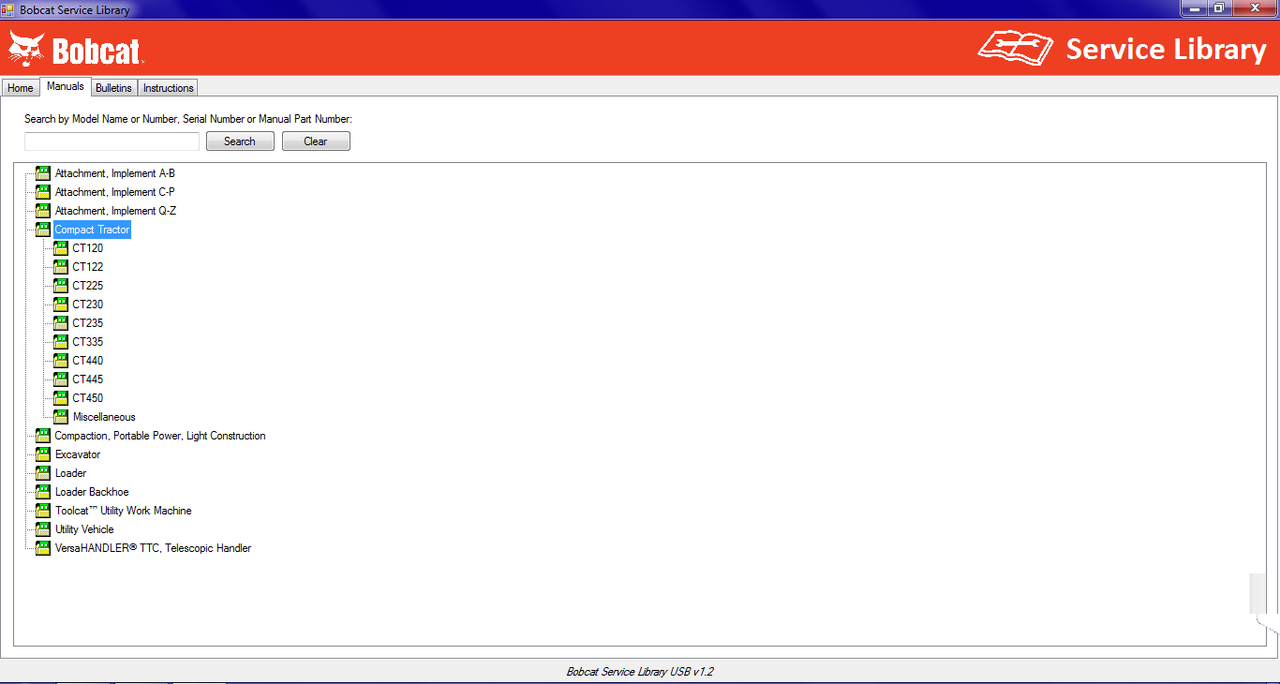Image resolution: width=1280 pixels, height=684 pixels.
Task: Click the manual icon next to CT122
Action: 60,267
